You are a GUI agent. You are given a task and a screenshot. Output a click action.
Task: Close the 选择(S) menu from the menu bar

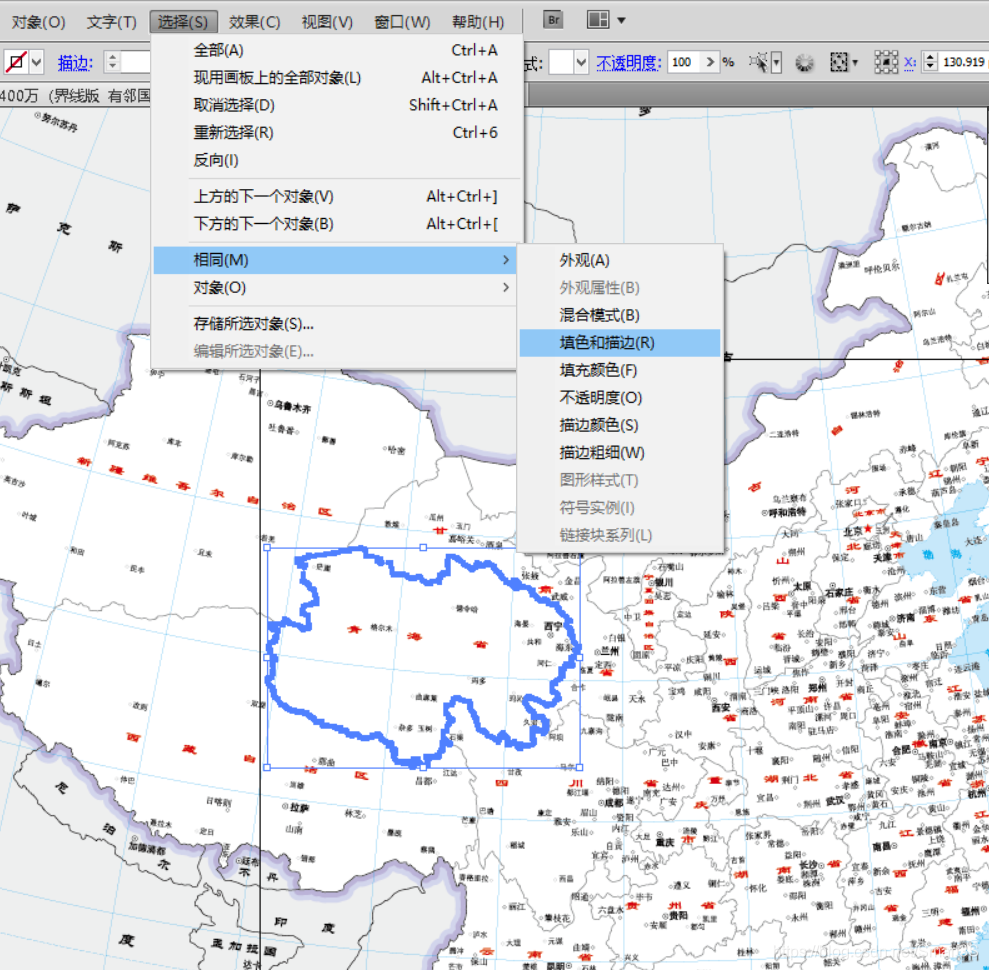click(x=183, y=22)
